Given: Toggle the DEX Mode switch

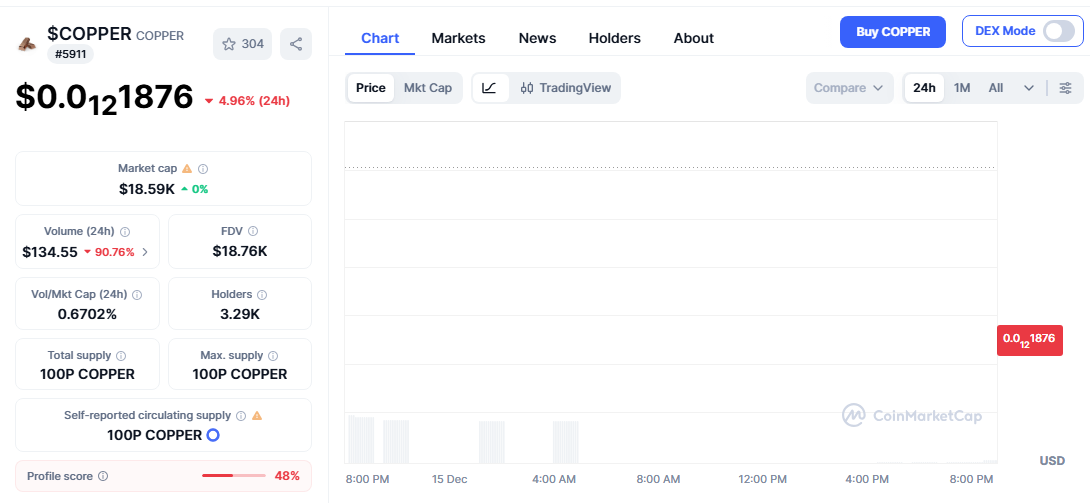Looking at the screenshot, I should 1058,31.
